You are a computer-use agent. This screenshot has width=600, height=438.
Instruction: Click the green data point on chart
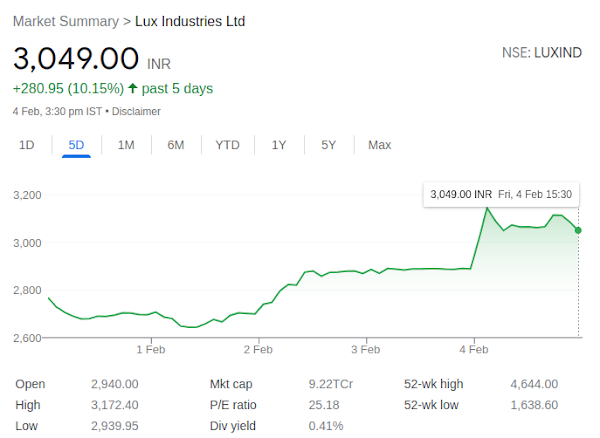point(578,230)
